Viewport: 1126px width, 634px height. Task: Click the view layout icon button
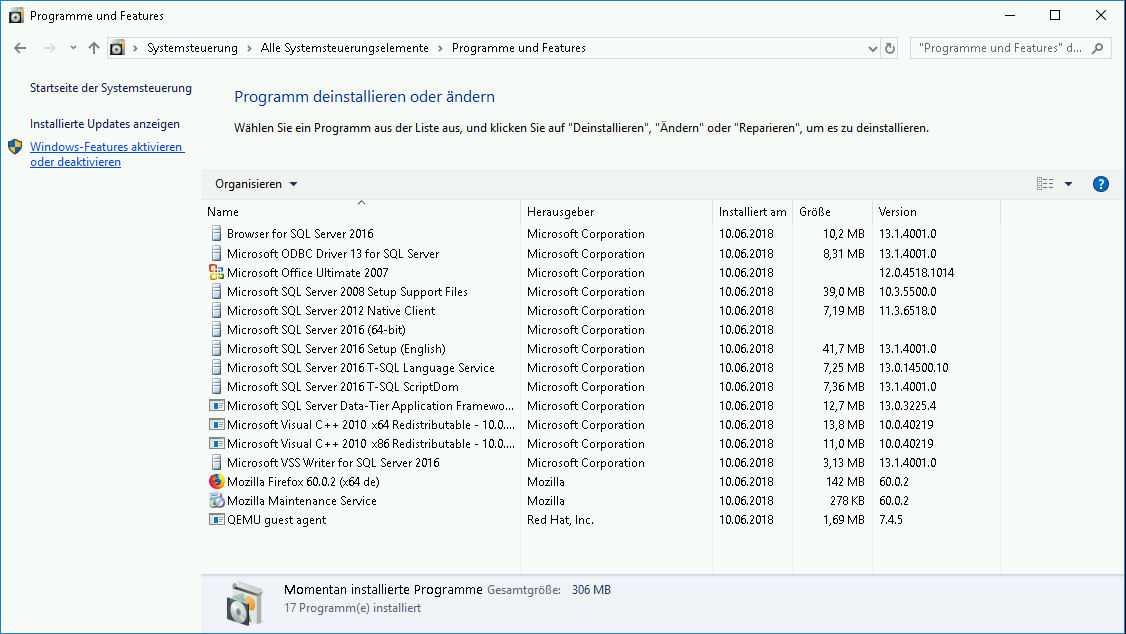(1045, 184)
